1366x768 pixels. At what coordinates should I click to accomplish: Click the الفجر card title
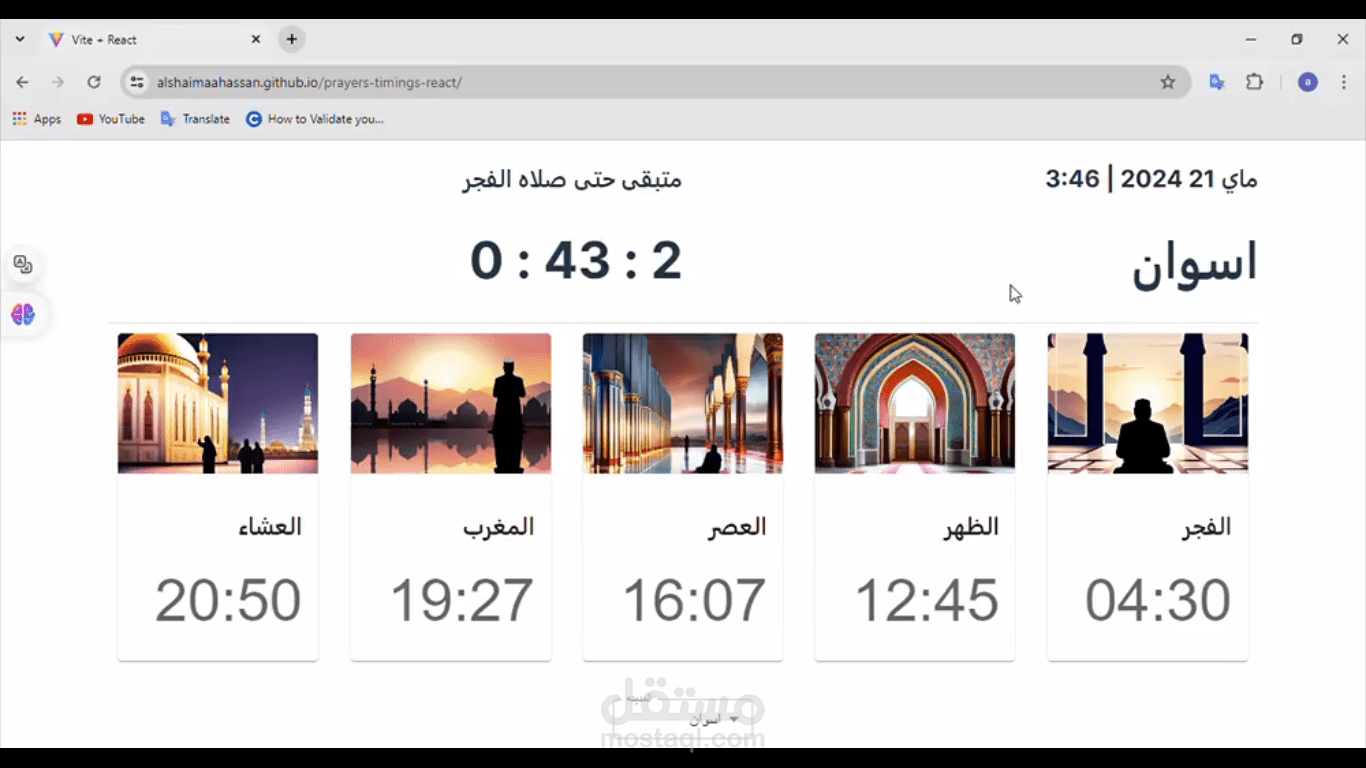pyautogui.click(x=1206, y=527)
